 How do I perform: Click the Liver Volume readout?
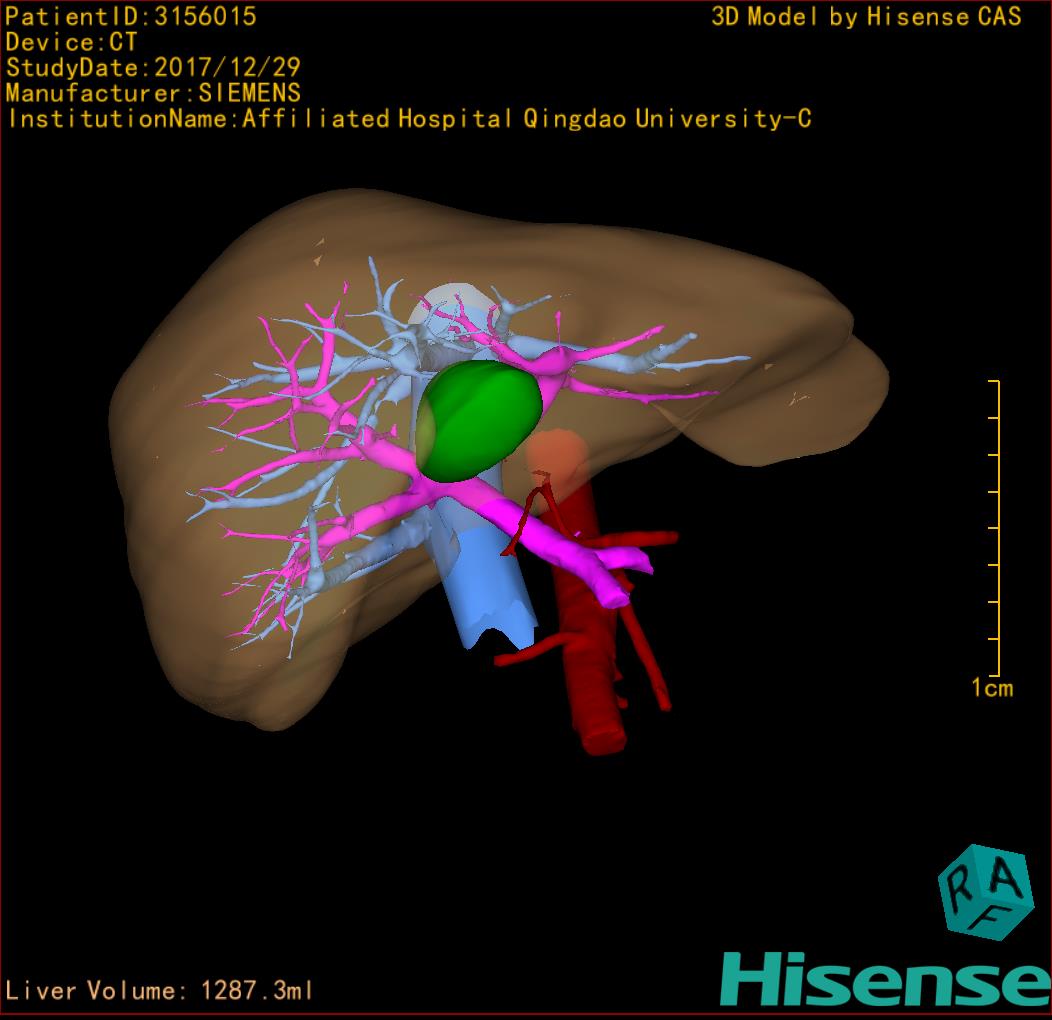point(160,991)
